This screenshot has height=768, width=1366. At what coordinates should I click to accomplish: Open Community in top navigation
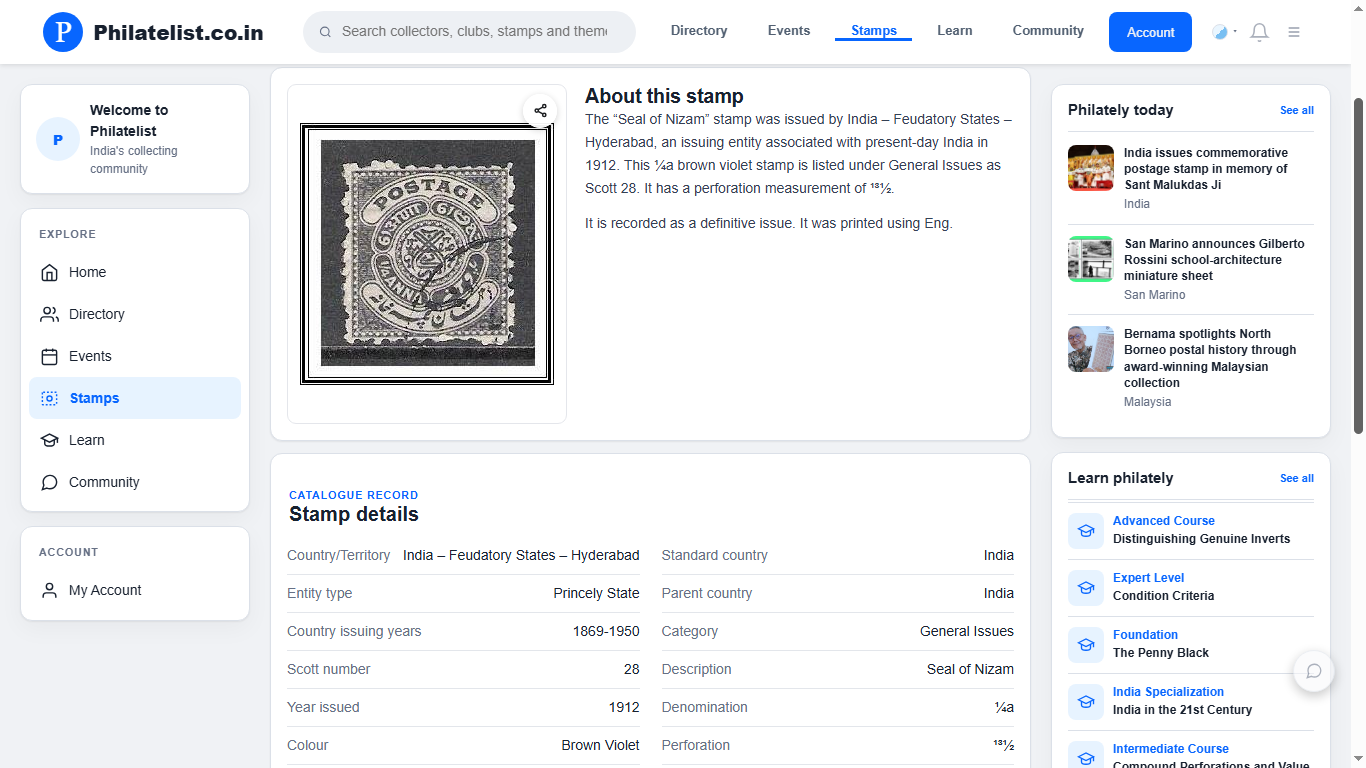[x=1048, y=31]
